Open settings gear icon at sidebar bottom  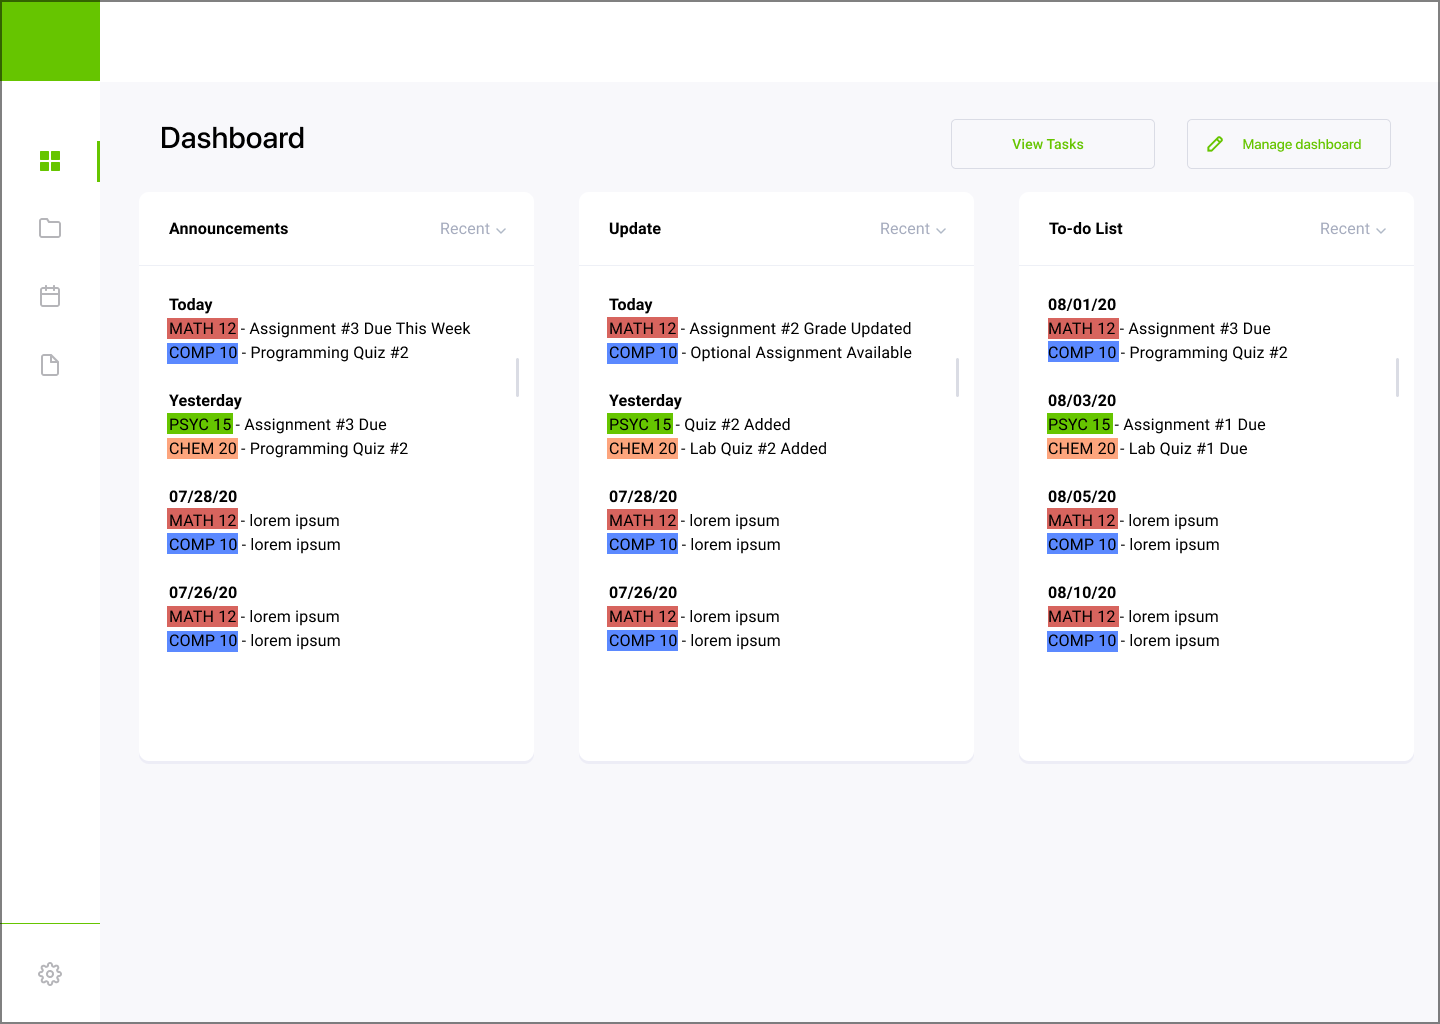[x=50, y=974]
